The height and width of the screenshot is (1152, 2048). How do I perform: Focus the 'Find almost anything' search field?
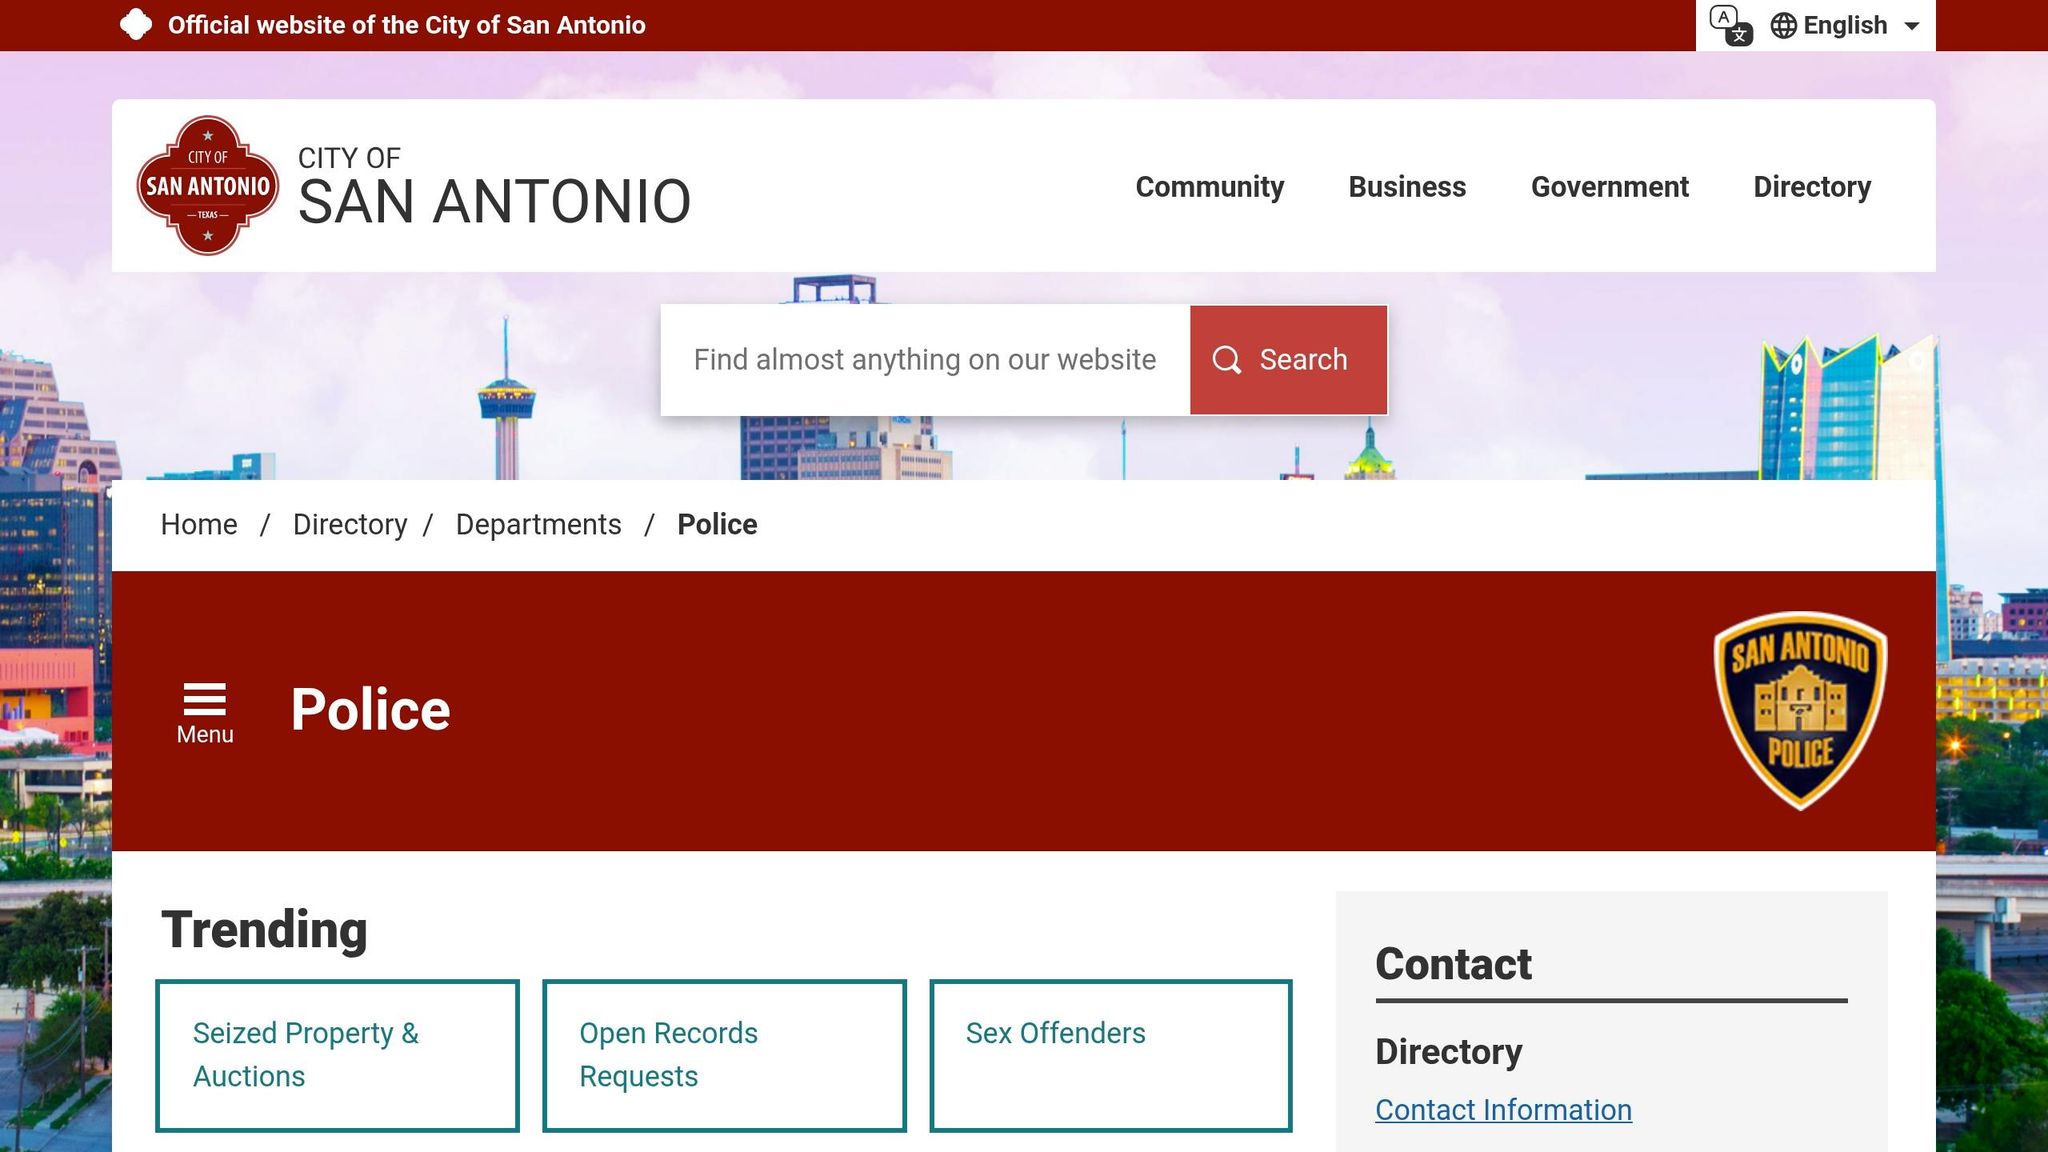coord(925,360)
